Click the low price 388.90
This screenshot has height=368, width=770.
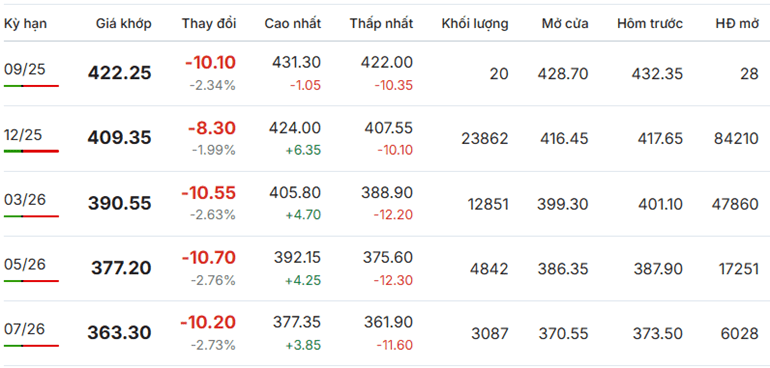click(x=387, y=193)
